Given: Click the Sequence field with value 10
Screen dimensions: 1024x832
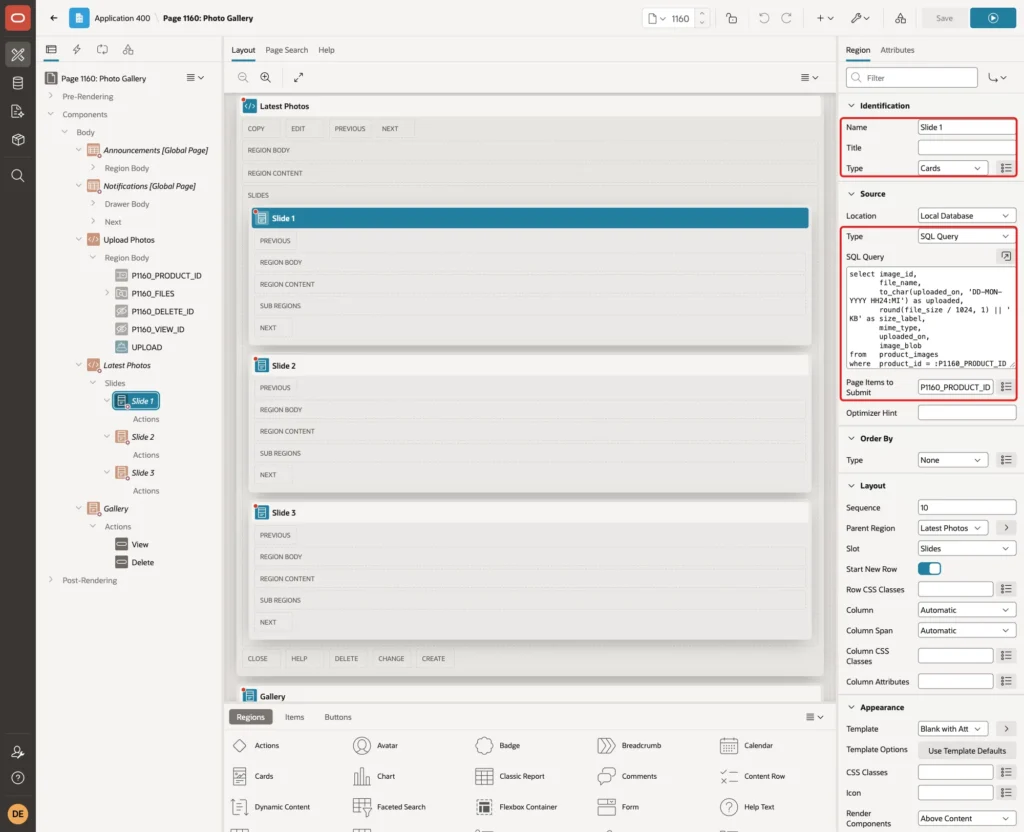Looking at the screenshot, I should pyautogui.click(x=967, y=507).
